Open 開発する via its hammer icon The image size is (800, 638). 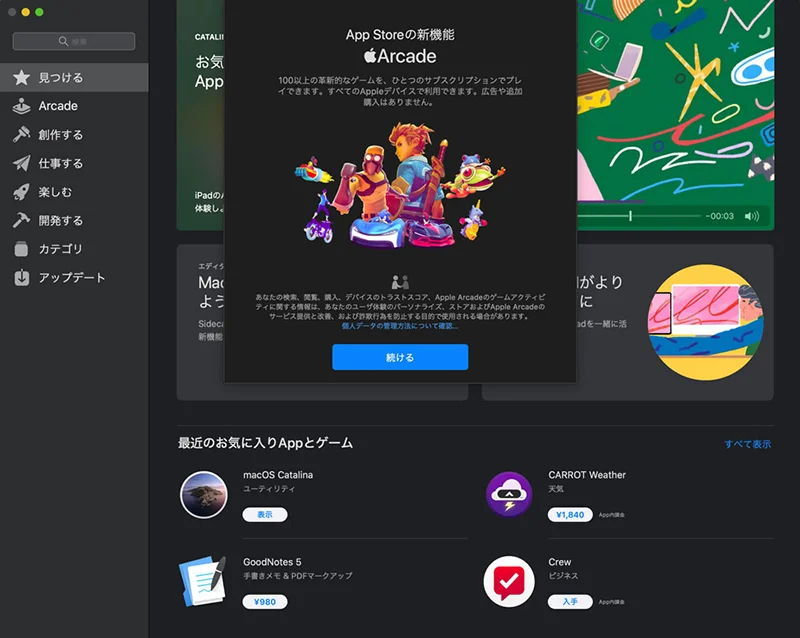coord(21,220)
